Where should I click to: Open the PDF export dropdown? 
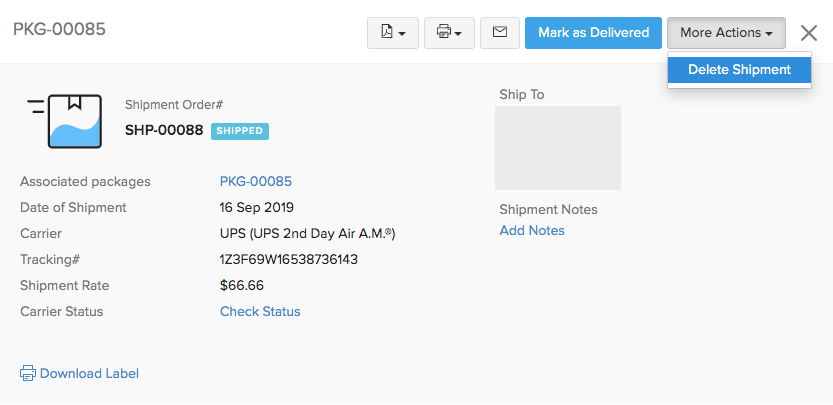(x=392, y=33)
